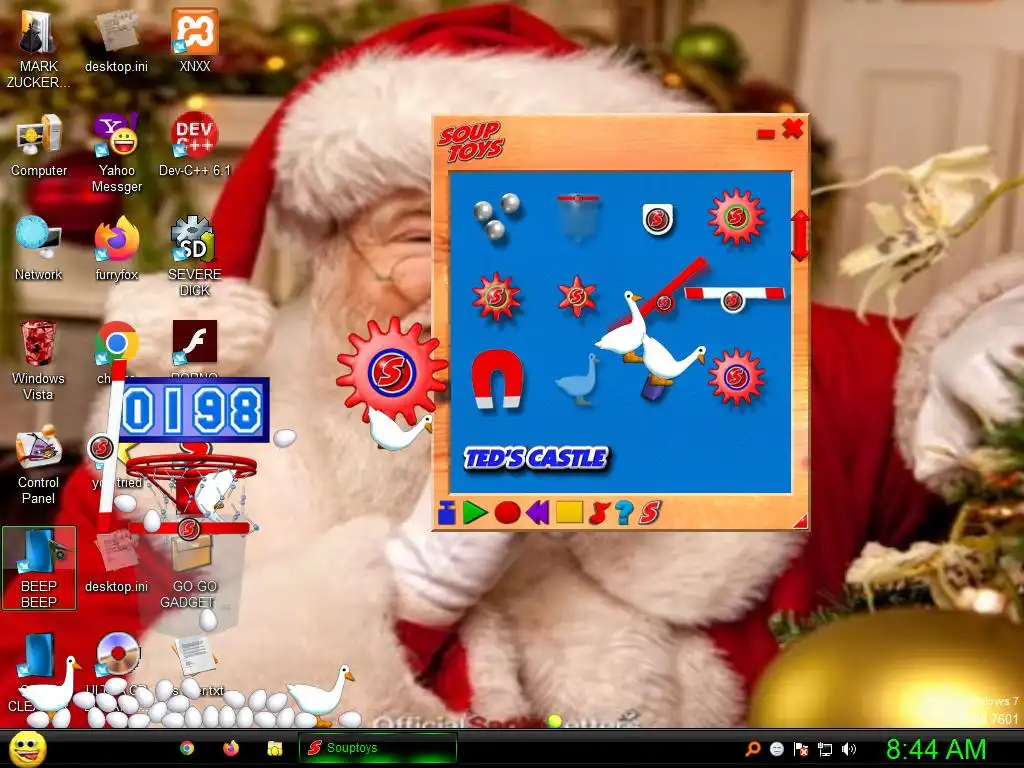Launch Firefox from the taskbar
The width and height of the screenshot is (1024, 768).
tap(231, 748)
